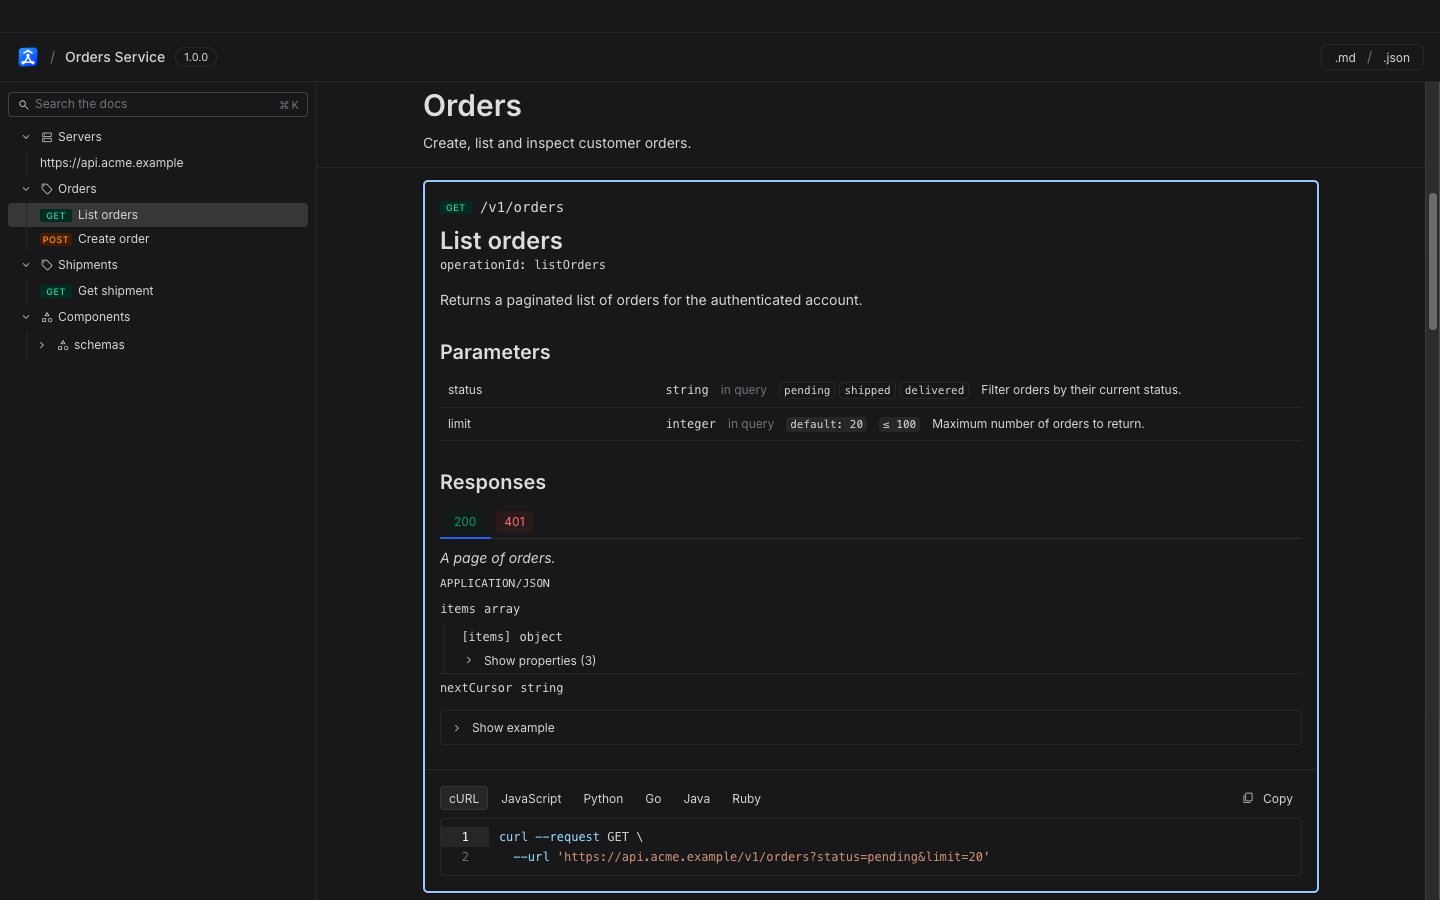Switch code sample to Python

click(x=603, y=799)
